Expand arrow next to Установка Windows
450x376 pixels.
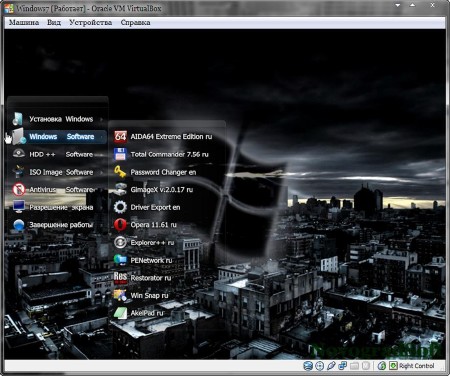click(101, 119)
